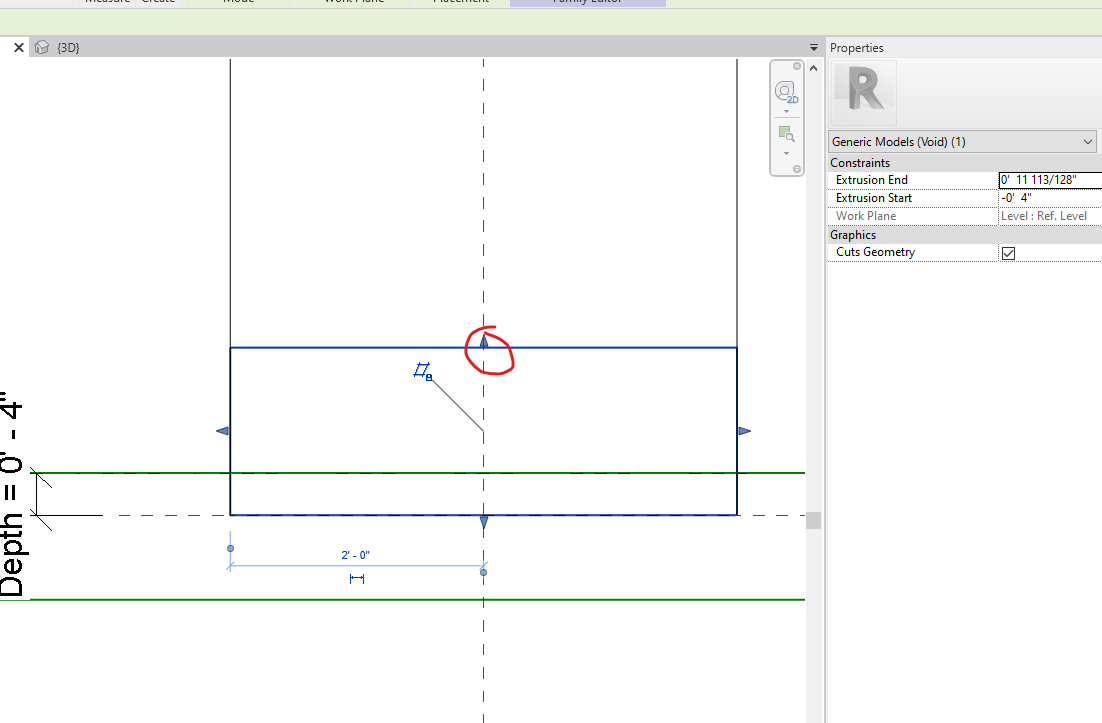Activate the Zoom Region tool on navigation bar
The height and width of the screenshot is (723, 1102).
pos(786,132)
